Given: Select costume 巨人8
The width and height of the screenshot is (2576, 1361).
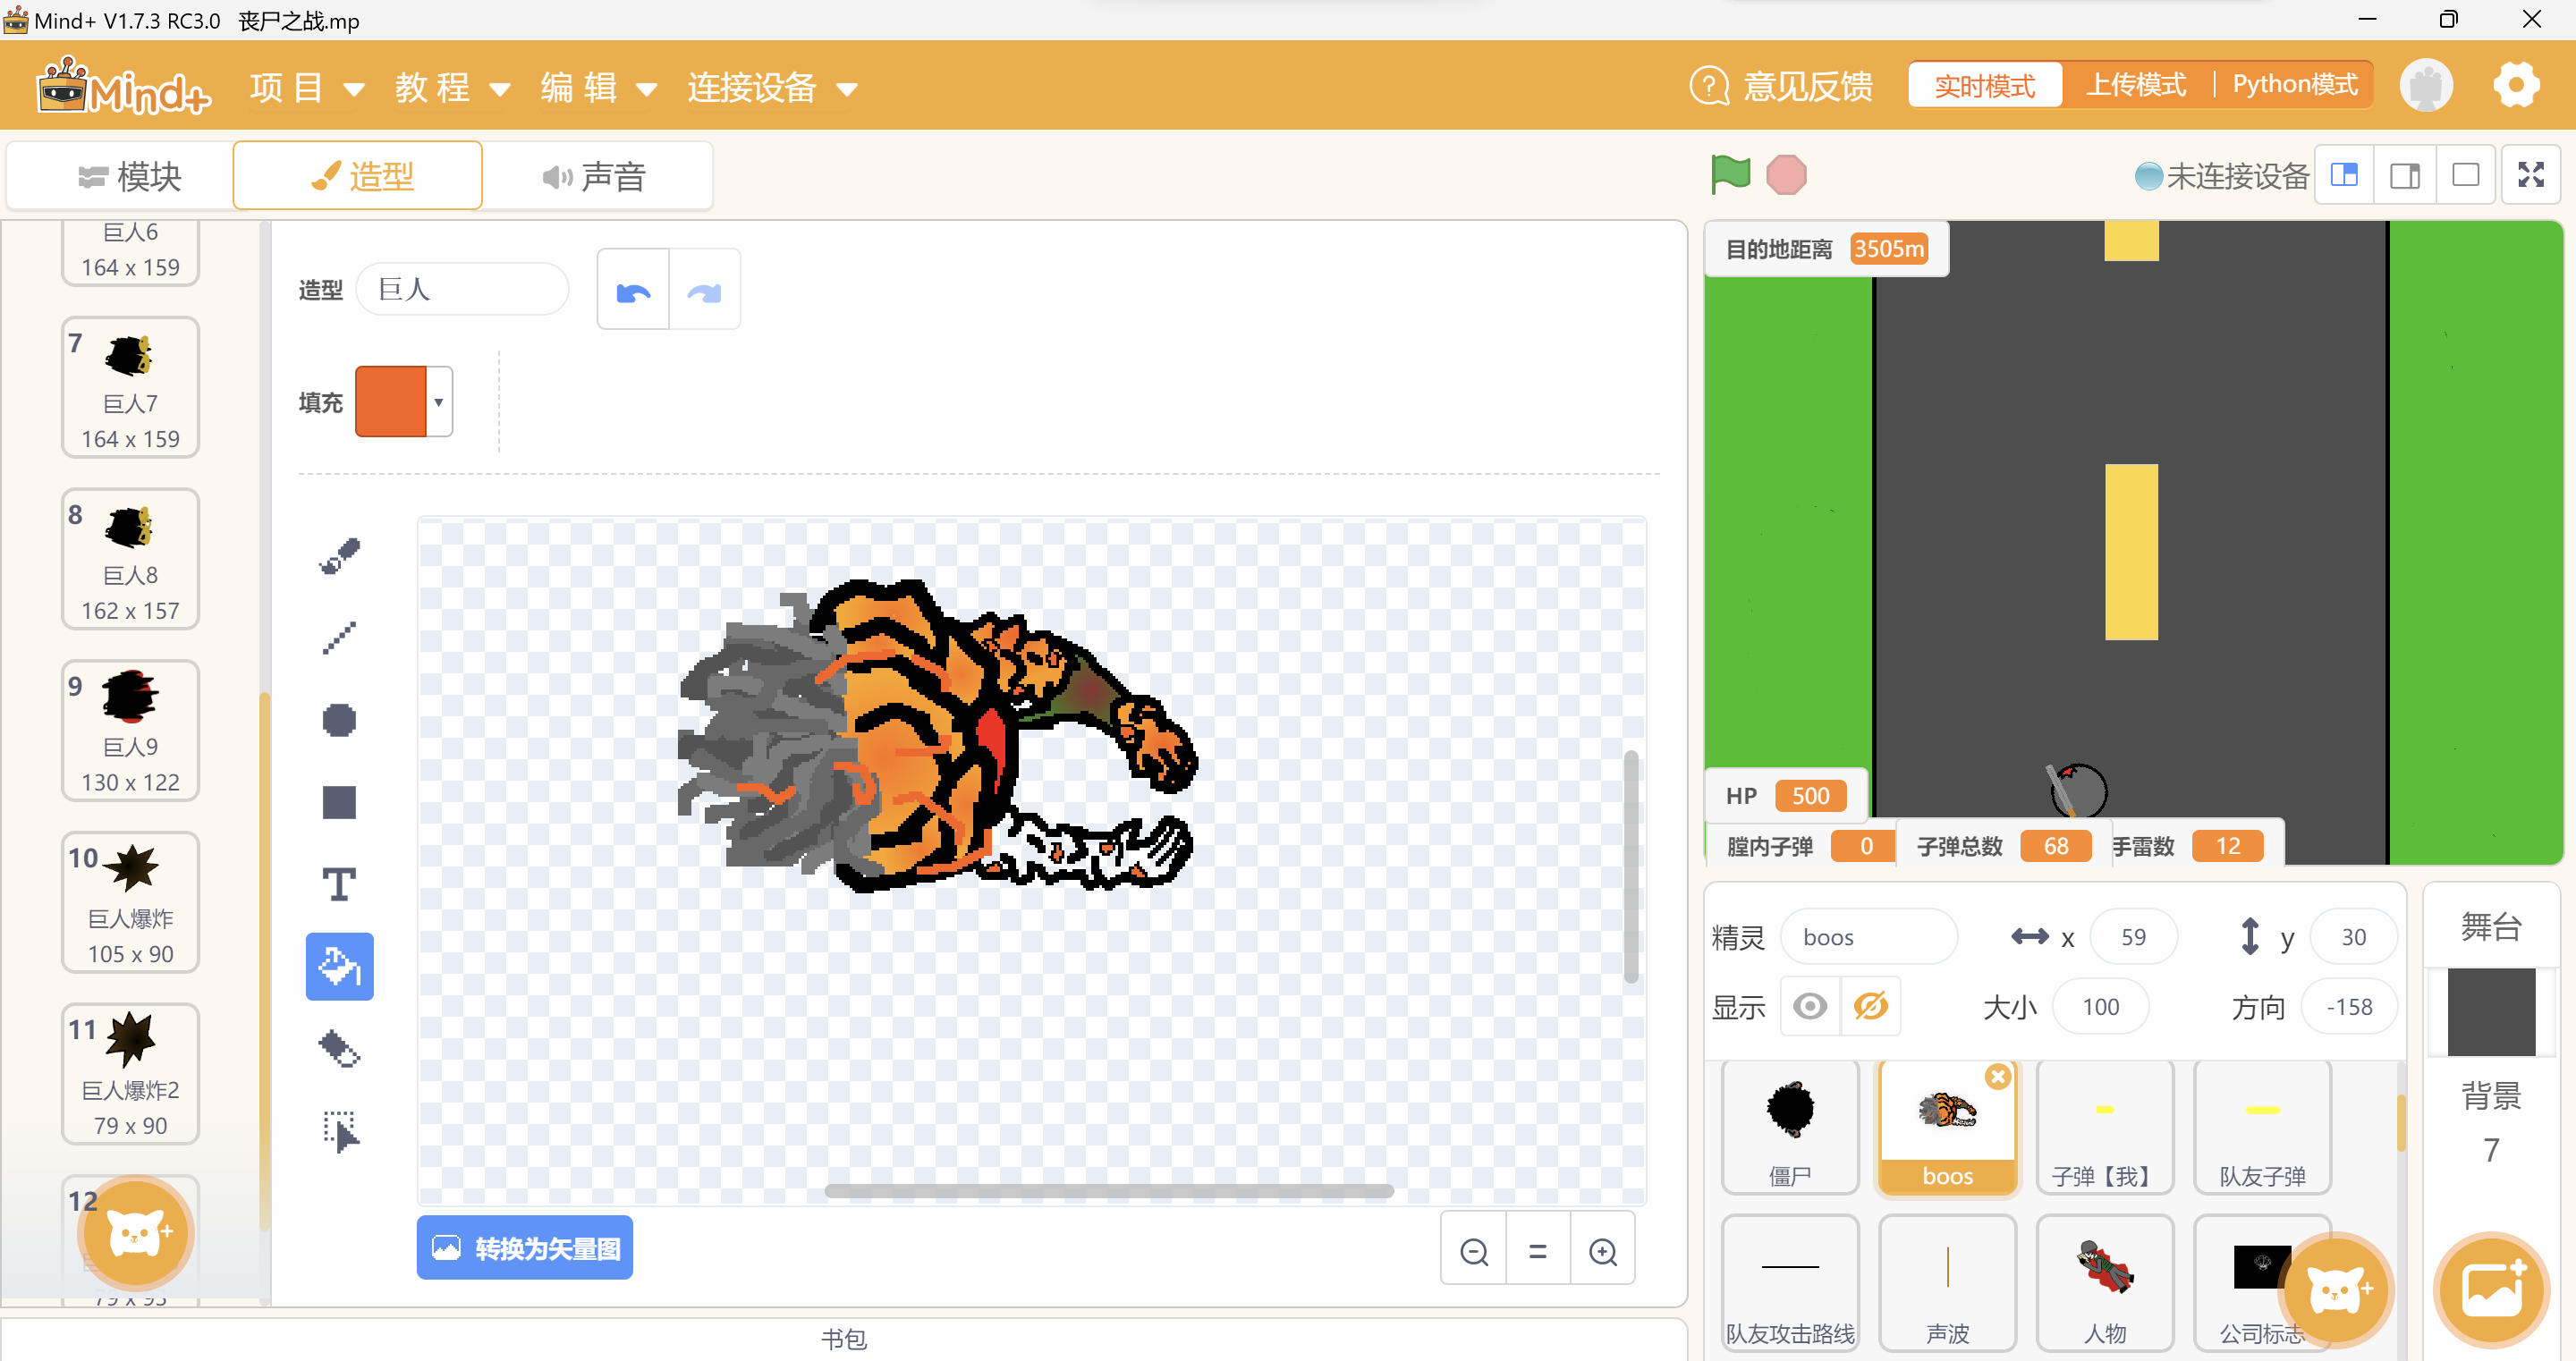Looking at the screenshot, I should 131,559.
